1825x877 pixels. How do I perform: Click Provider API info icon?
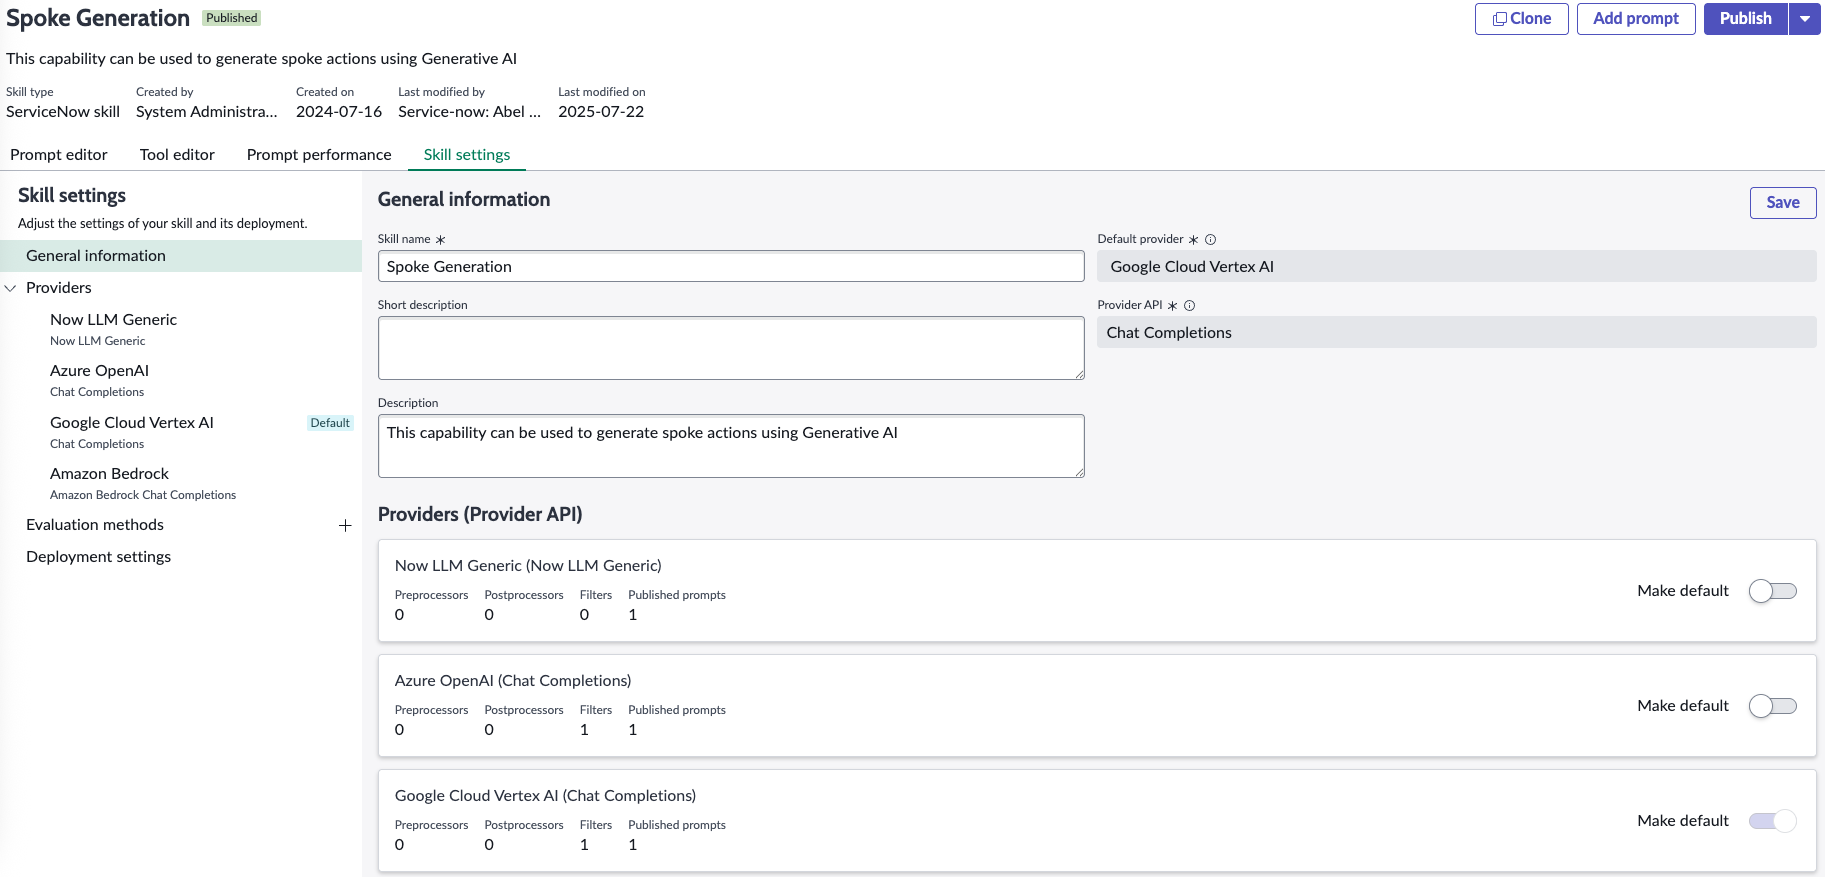click(1189, 306)
